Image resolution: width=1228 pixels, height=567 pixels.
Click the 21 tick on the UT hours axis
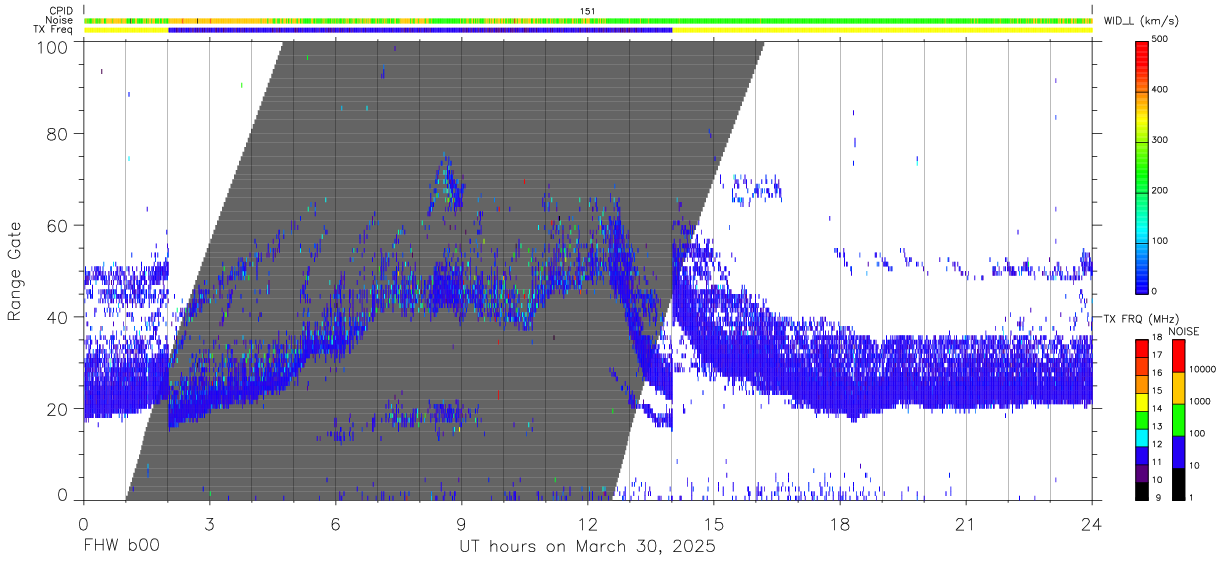pyautogui.click(x=966, y=524)
